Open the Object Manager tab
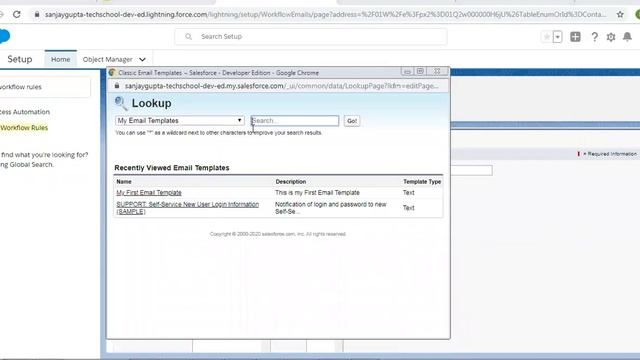 (107, 59)
